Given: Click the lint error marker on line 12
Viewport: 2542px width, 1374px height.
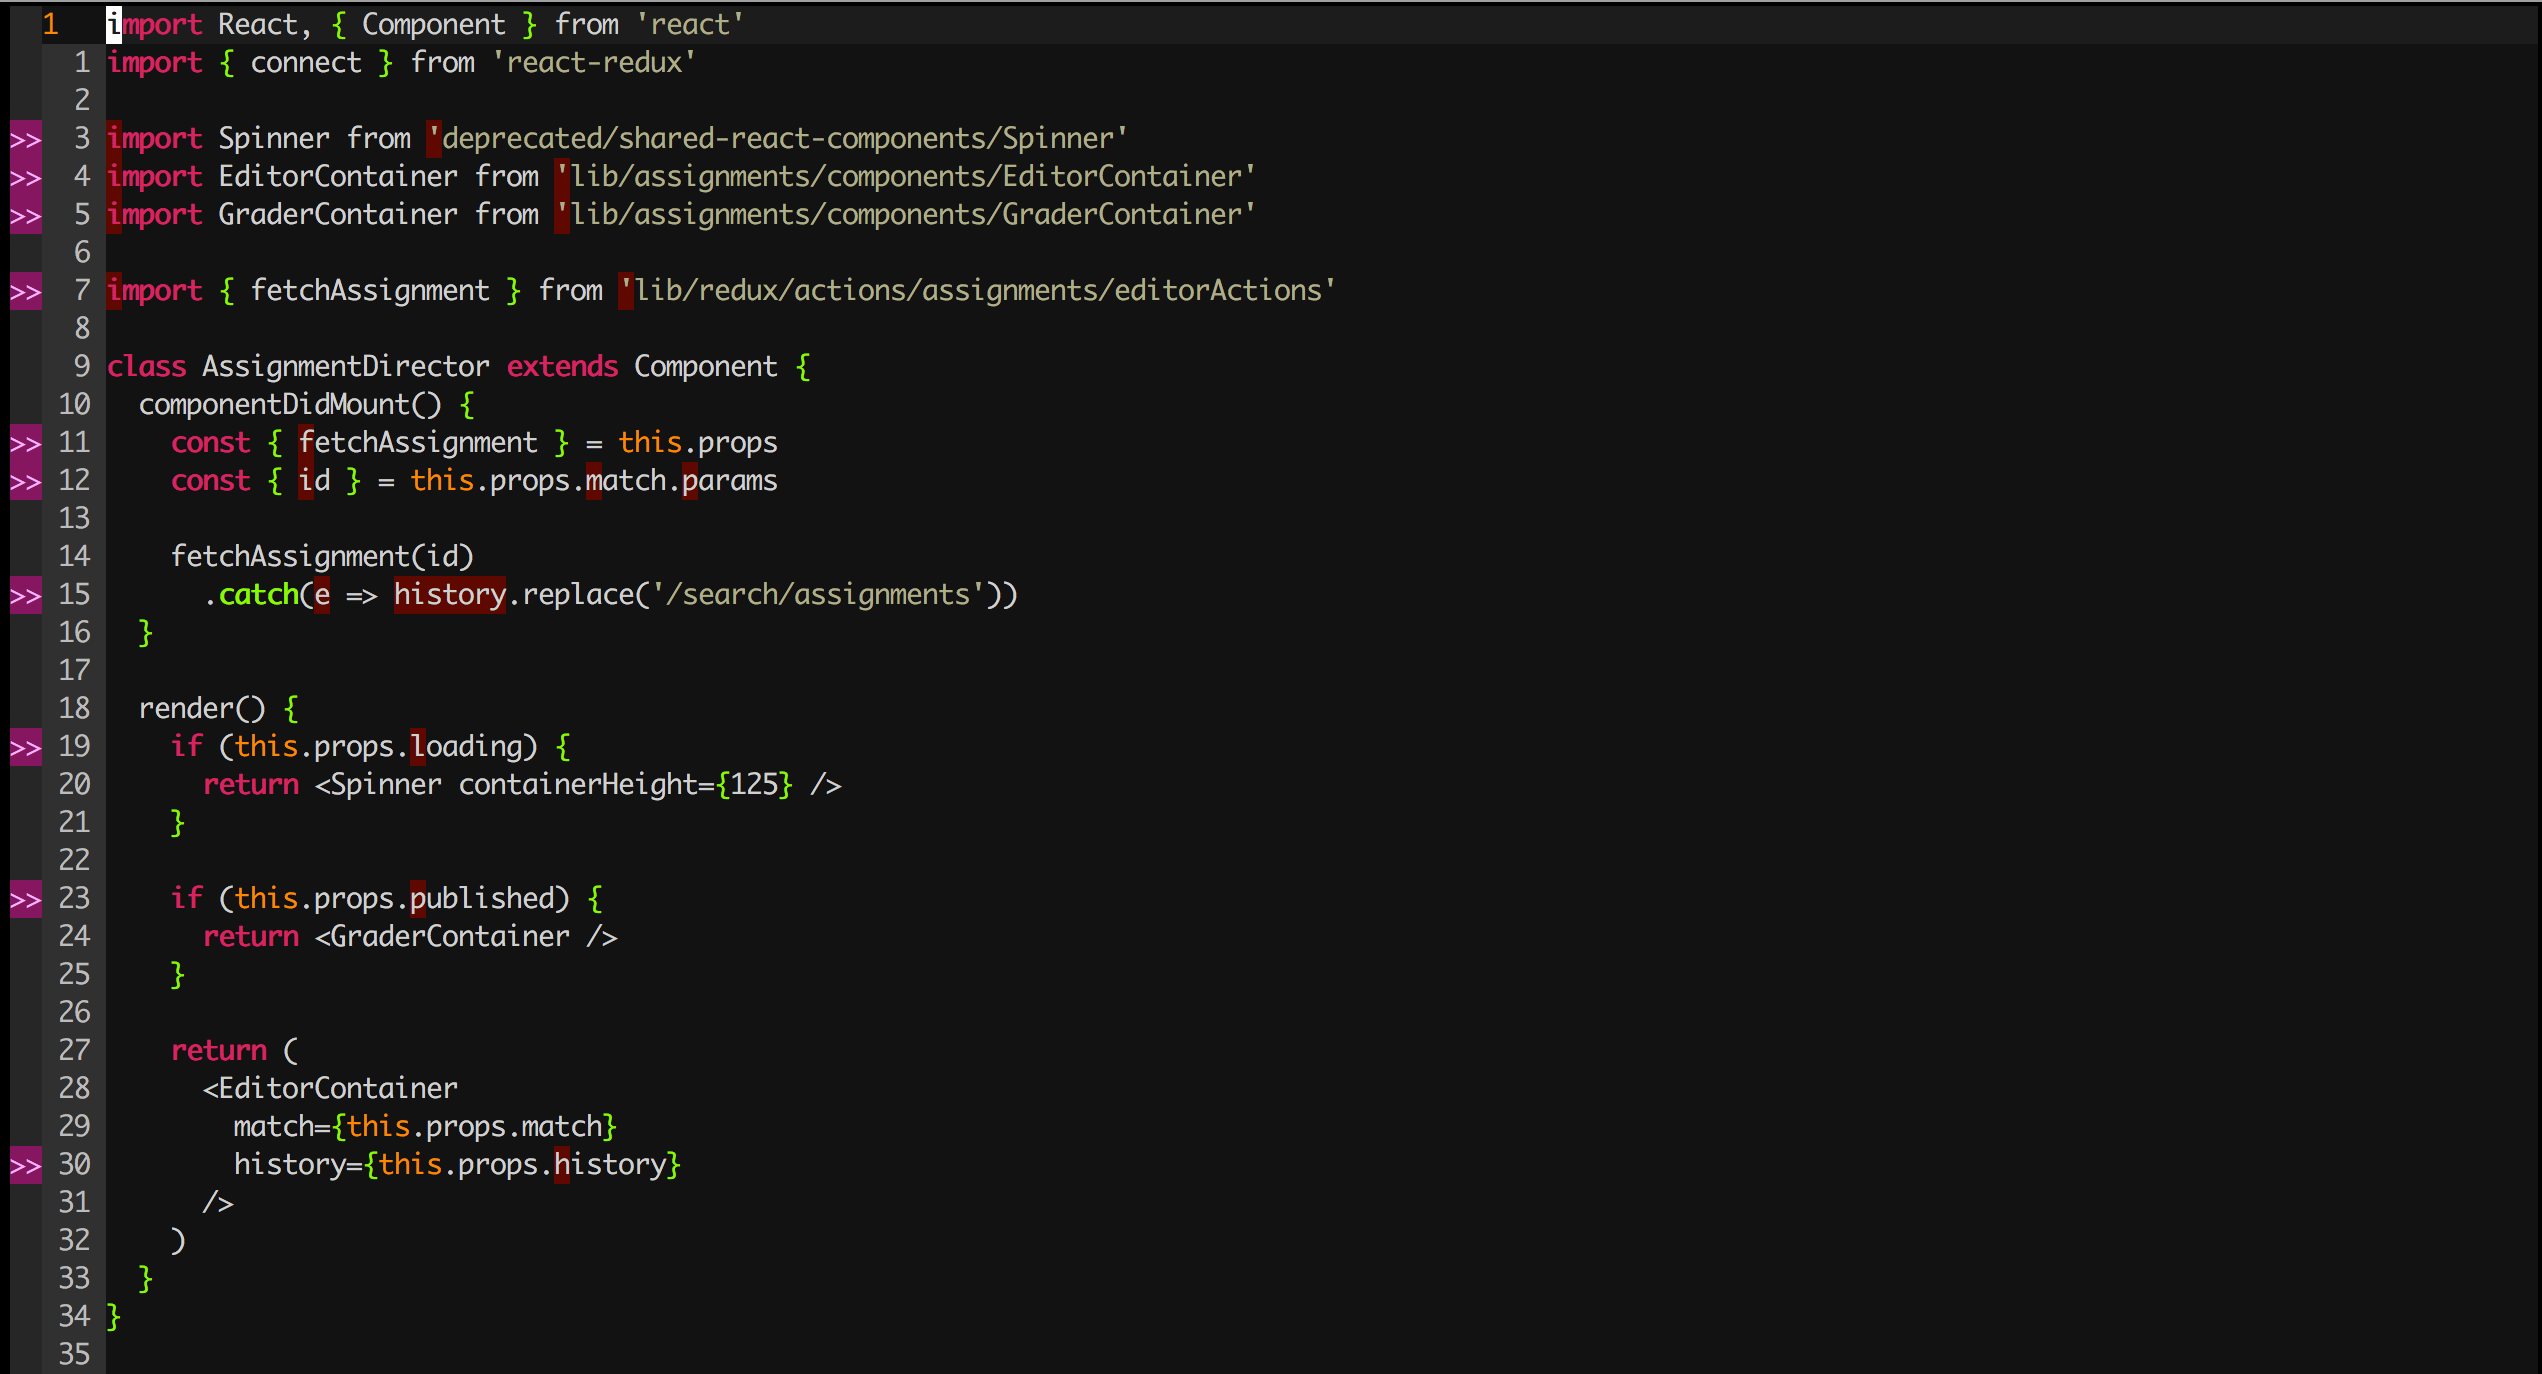Looking at the screenshot, I should coord(25,481).
